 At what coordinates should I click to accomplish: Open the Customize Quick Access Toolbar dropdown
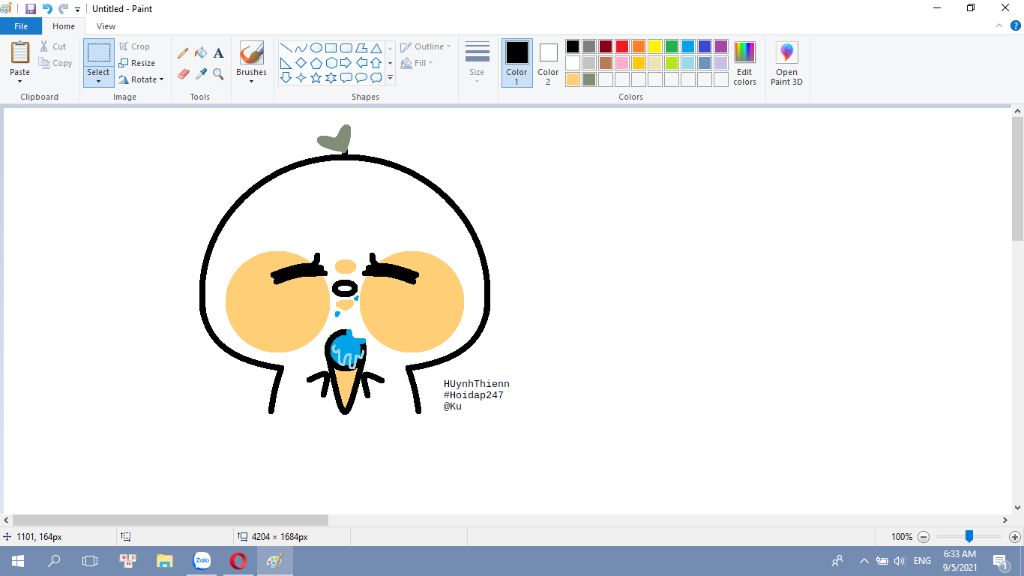pos(77,9)
